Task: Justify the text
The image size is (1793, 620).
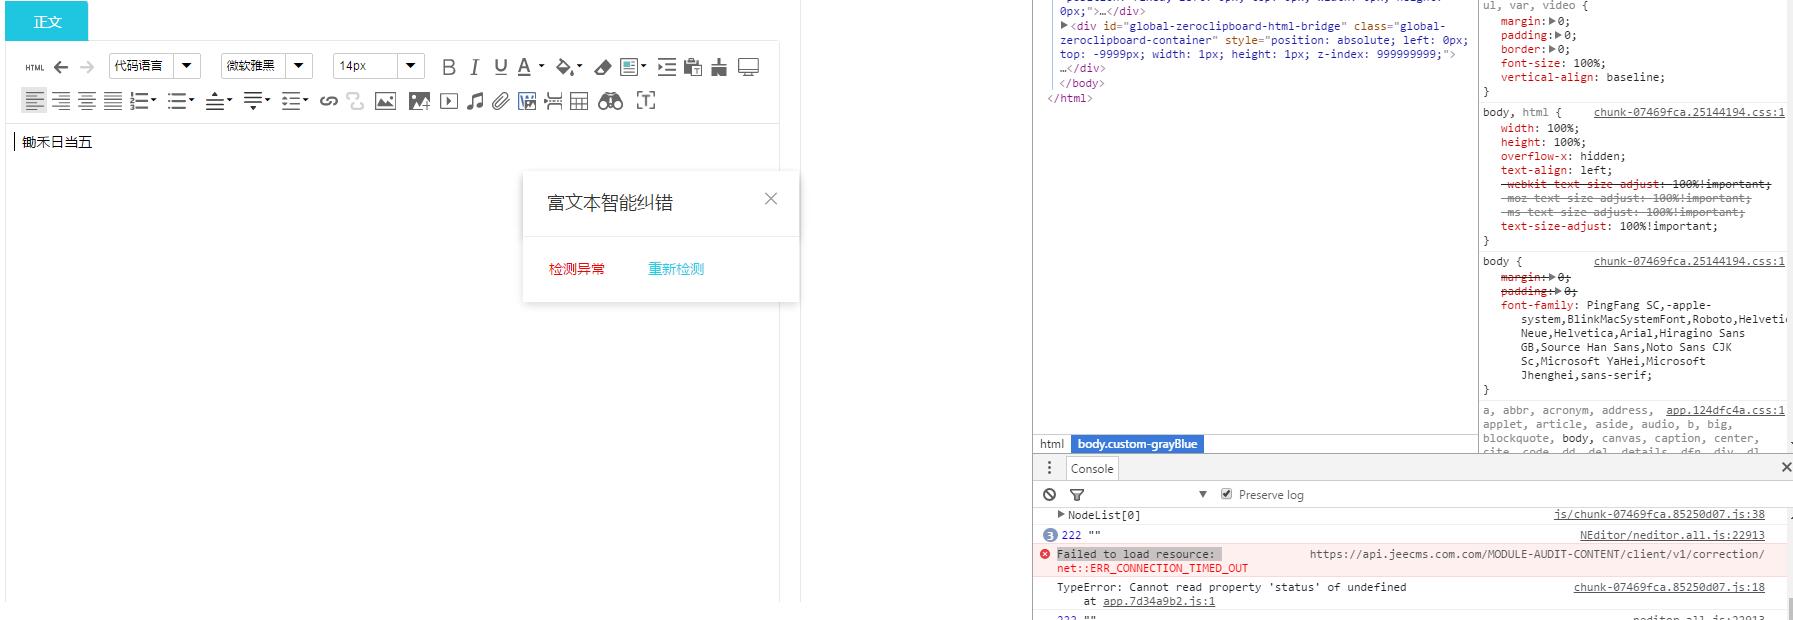Action: (x=113, y=101)
